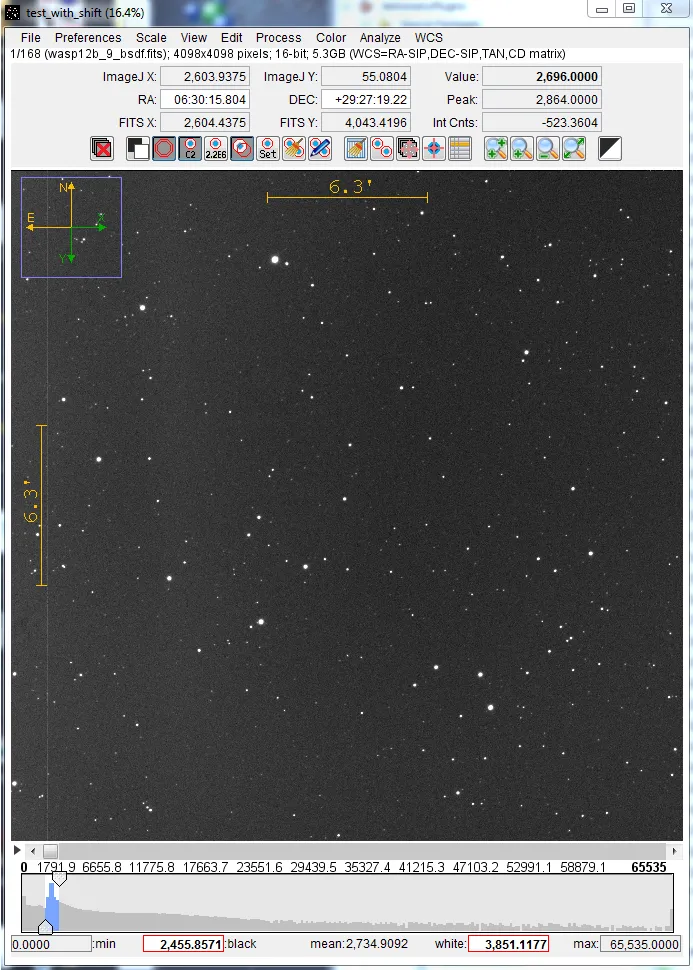This screenshot has width=693, height=970.
Task: Click the black-white diagonal auto contrast icon
Action: tap(610, 149)
